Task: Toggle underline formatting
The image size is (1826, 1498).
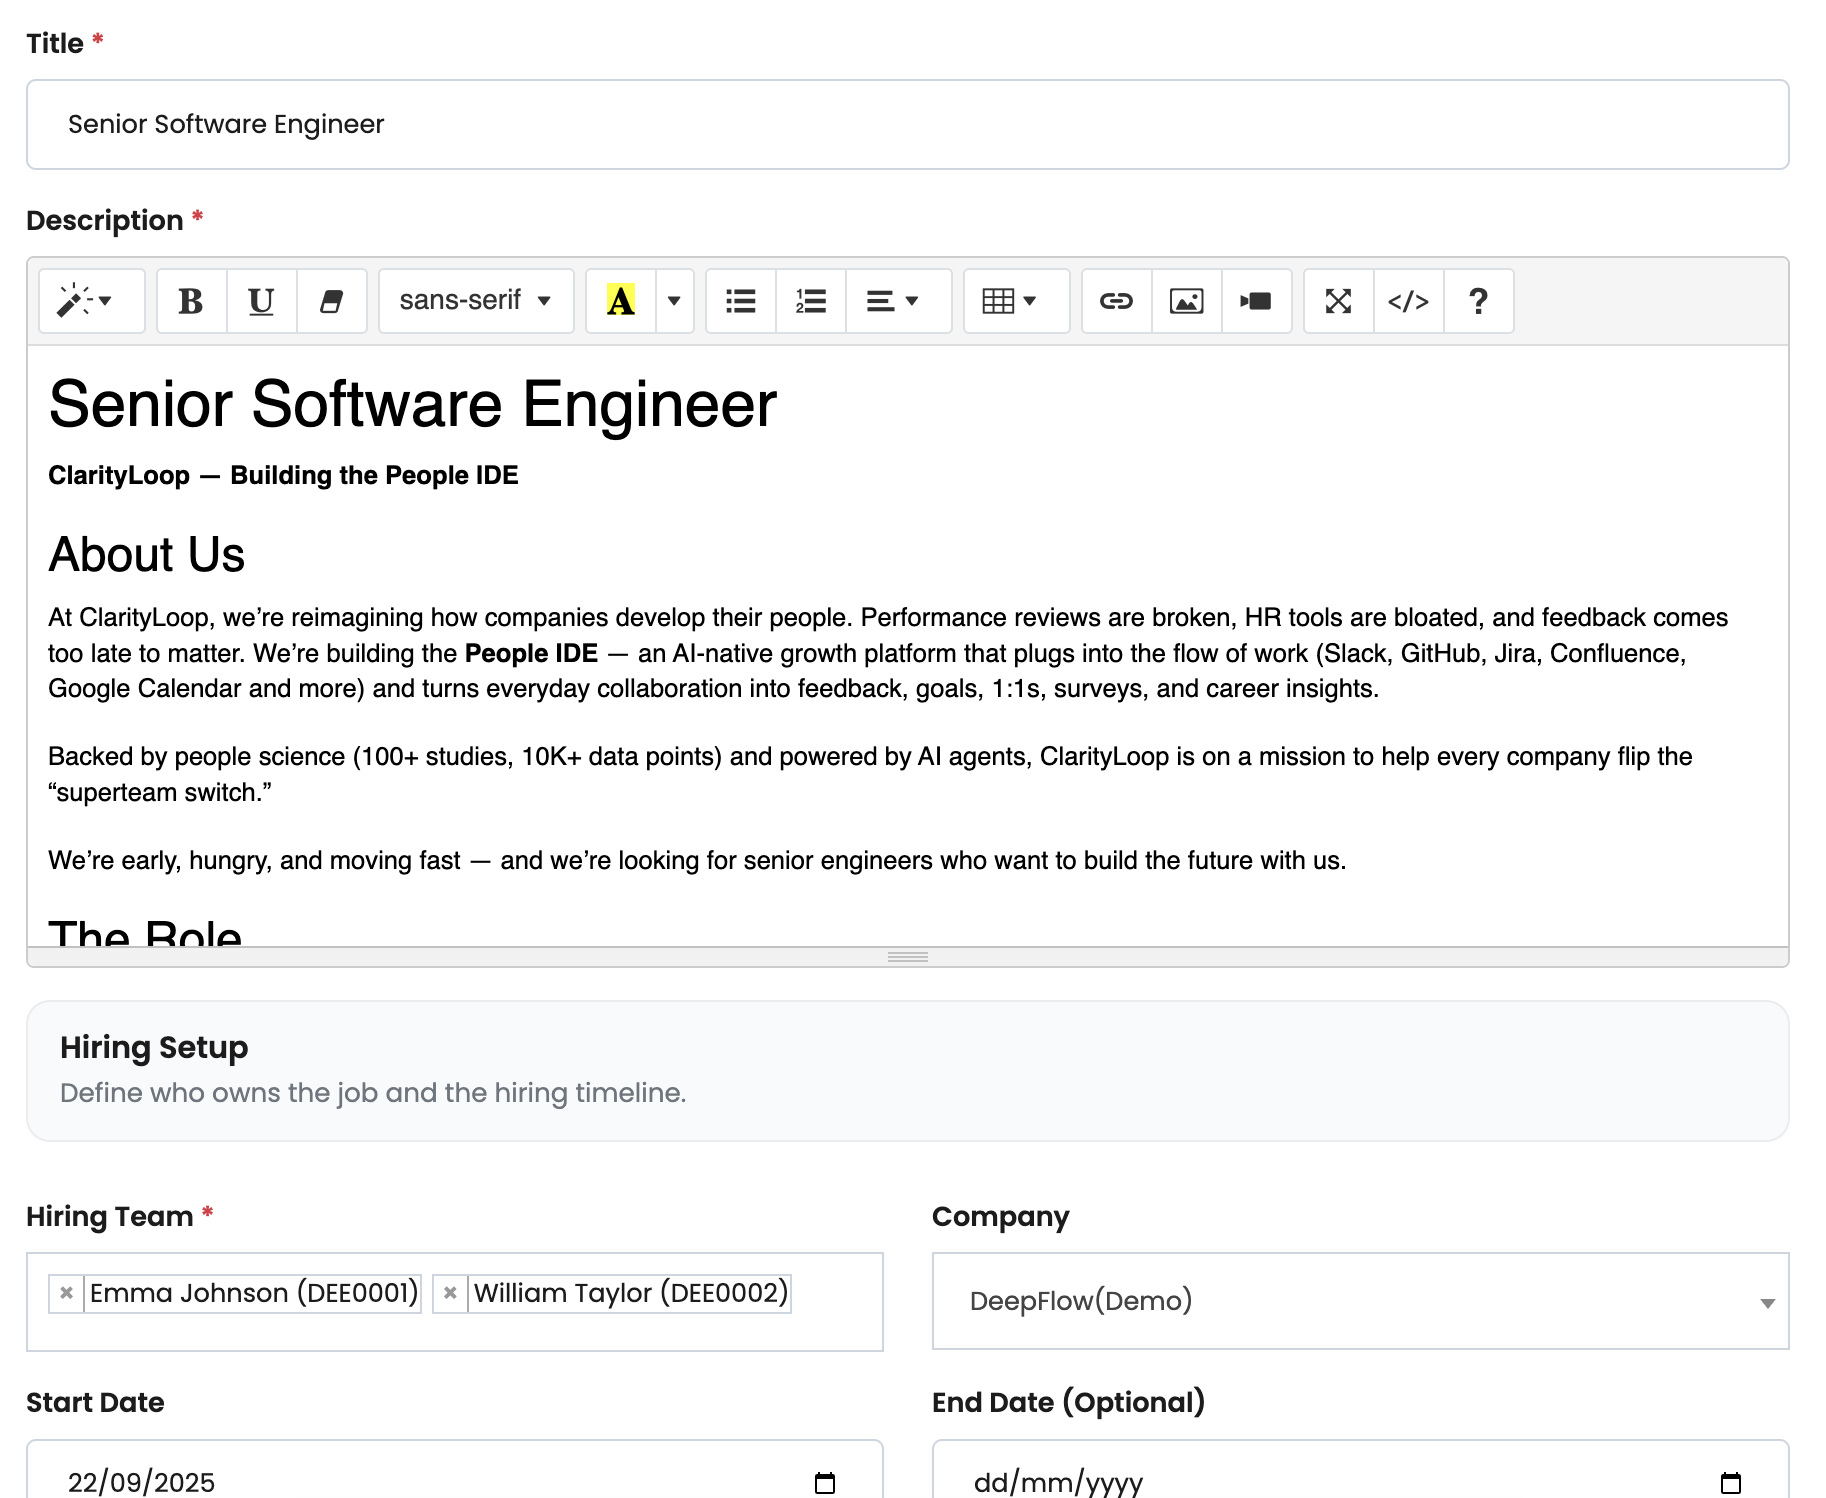Action: (x=261, y=301)
